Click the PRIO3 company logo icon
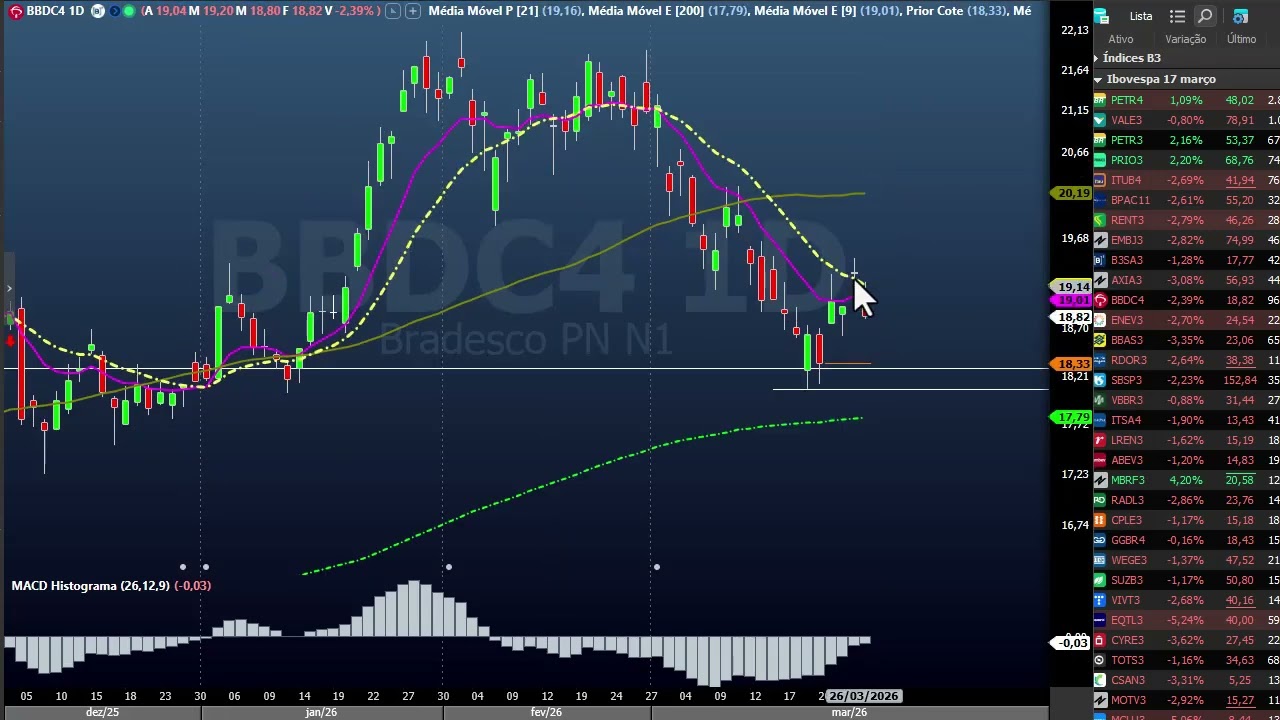 (1100, 160)
